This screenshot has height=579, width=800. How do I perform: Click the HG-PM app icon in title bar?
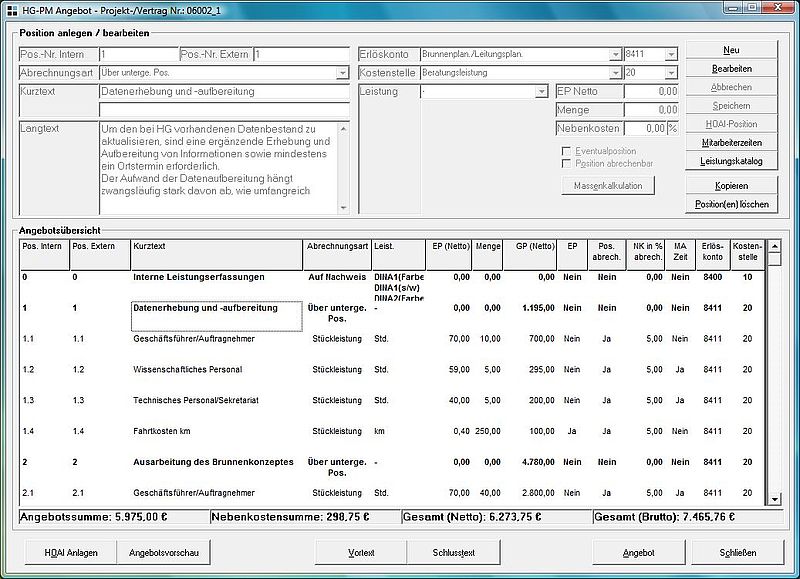tap(10, 8)
